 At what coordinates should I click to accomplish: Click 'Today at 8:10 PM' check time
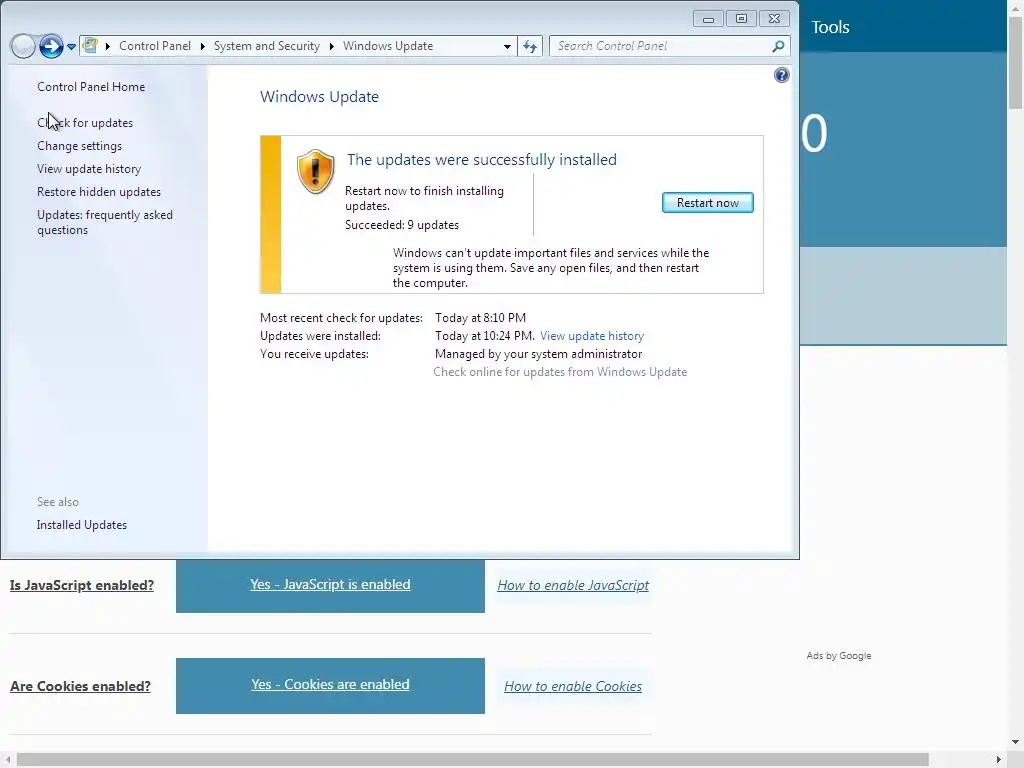click(480, 318)
